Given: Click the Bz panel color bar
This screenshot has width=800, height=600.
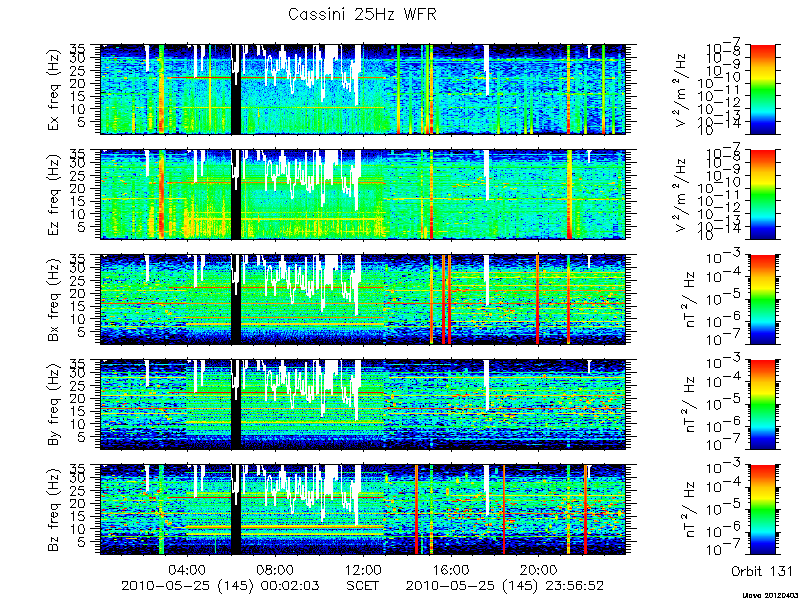Looking at the screenshot, I should coord(762,510).
